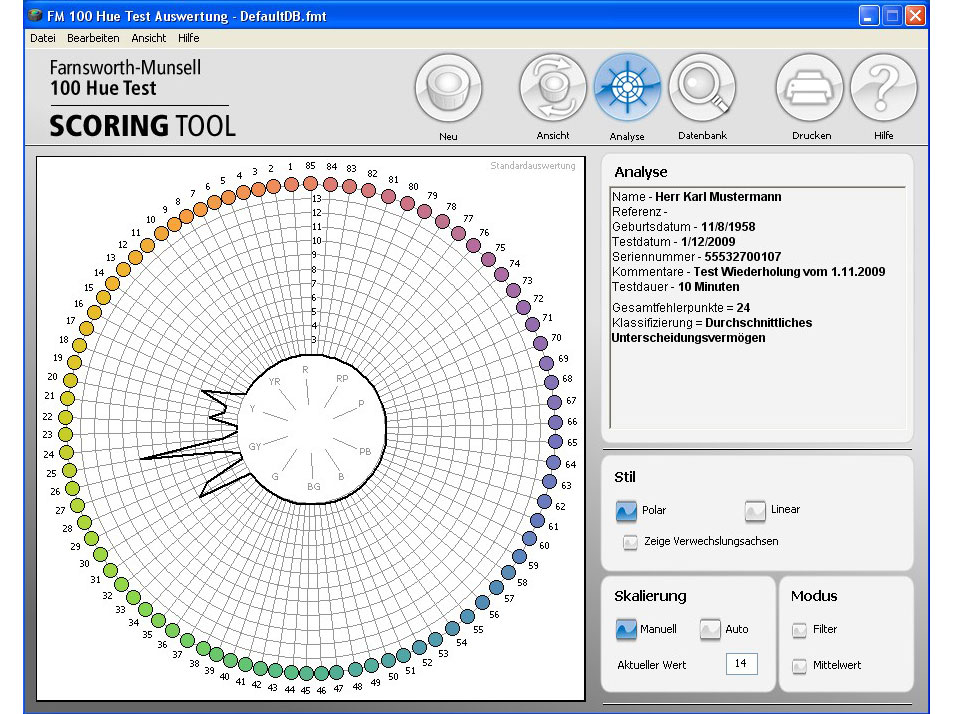953x714 pixels.
Task: Open the Datenbank magnifier icon
Action: (703, 87)
